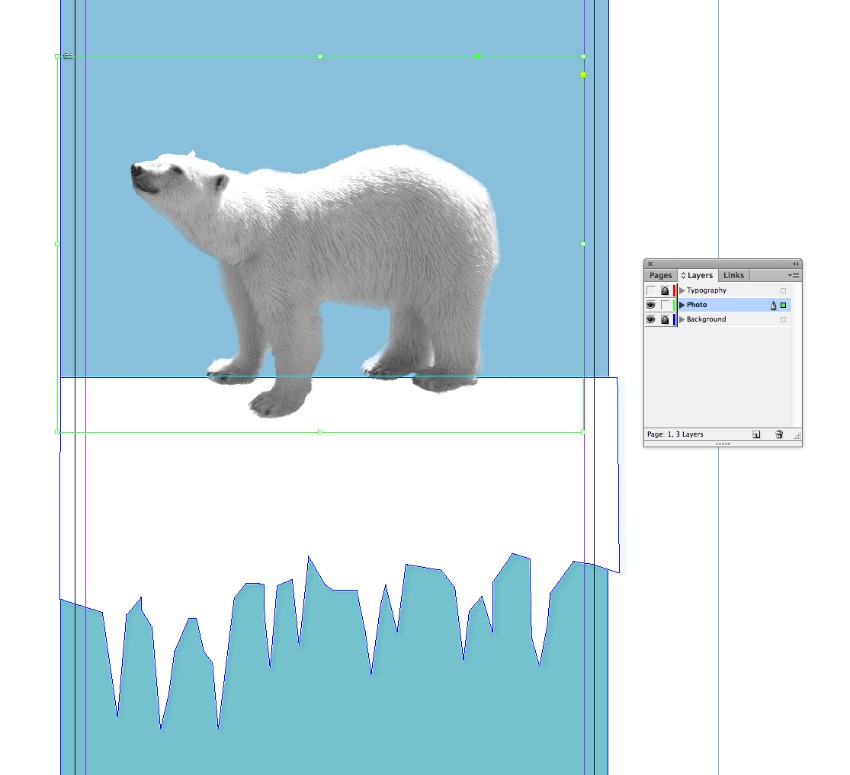Image resolution: width=850 pixels, height=775 pixels.
Task: Click the Photo layer green color bar
Action: tap(674, 305)
